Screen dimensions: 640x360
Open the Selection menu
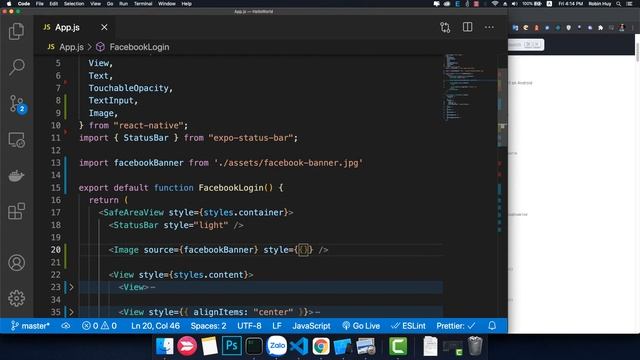(74, 4)
